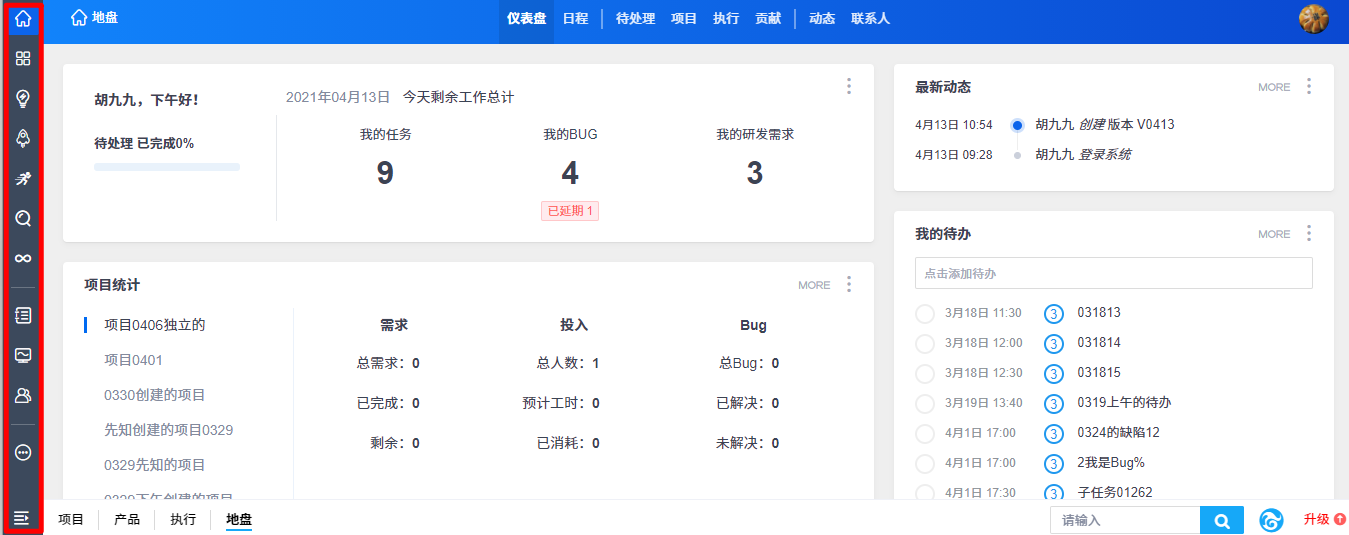Open the home (地盘) icon in the sidebar
This screenshot has height=535, width=1349.
point(23,19)
